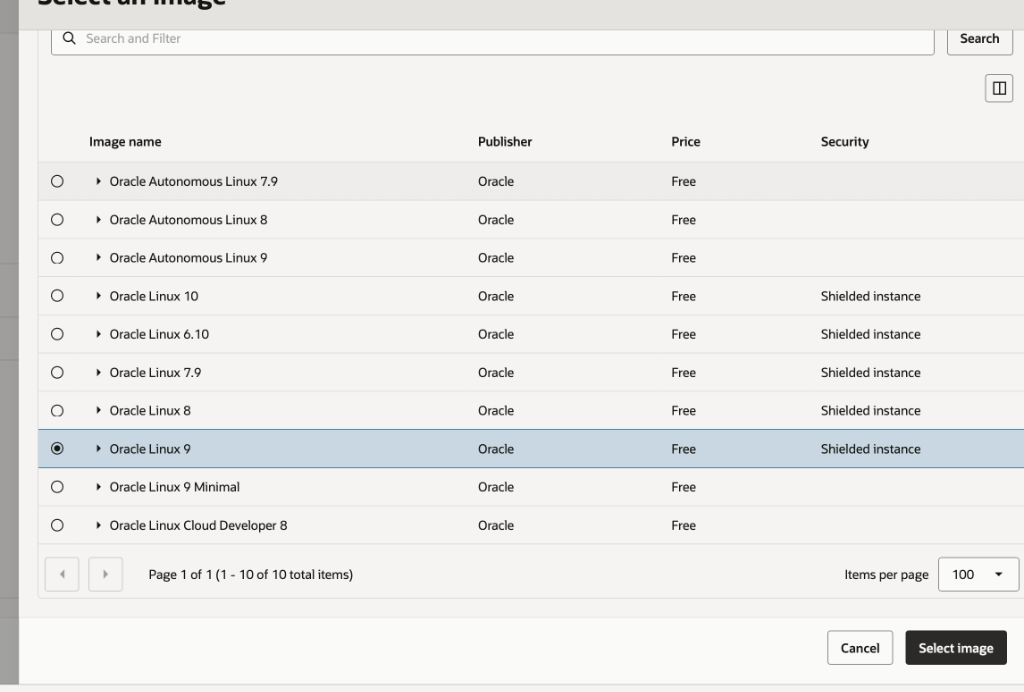Expand Oracle Linux 6.10 row details
1024x692 pixels.
point(99,334)
